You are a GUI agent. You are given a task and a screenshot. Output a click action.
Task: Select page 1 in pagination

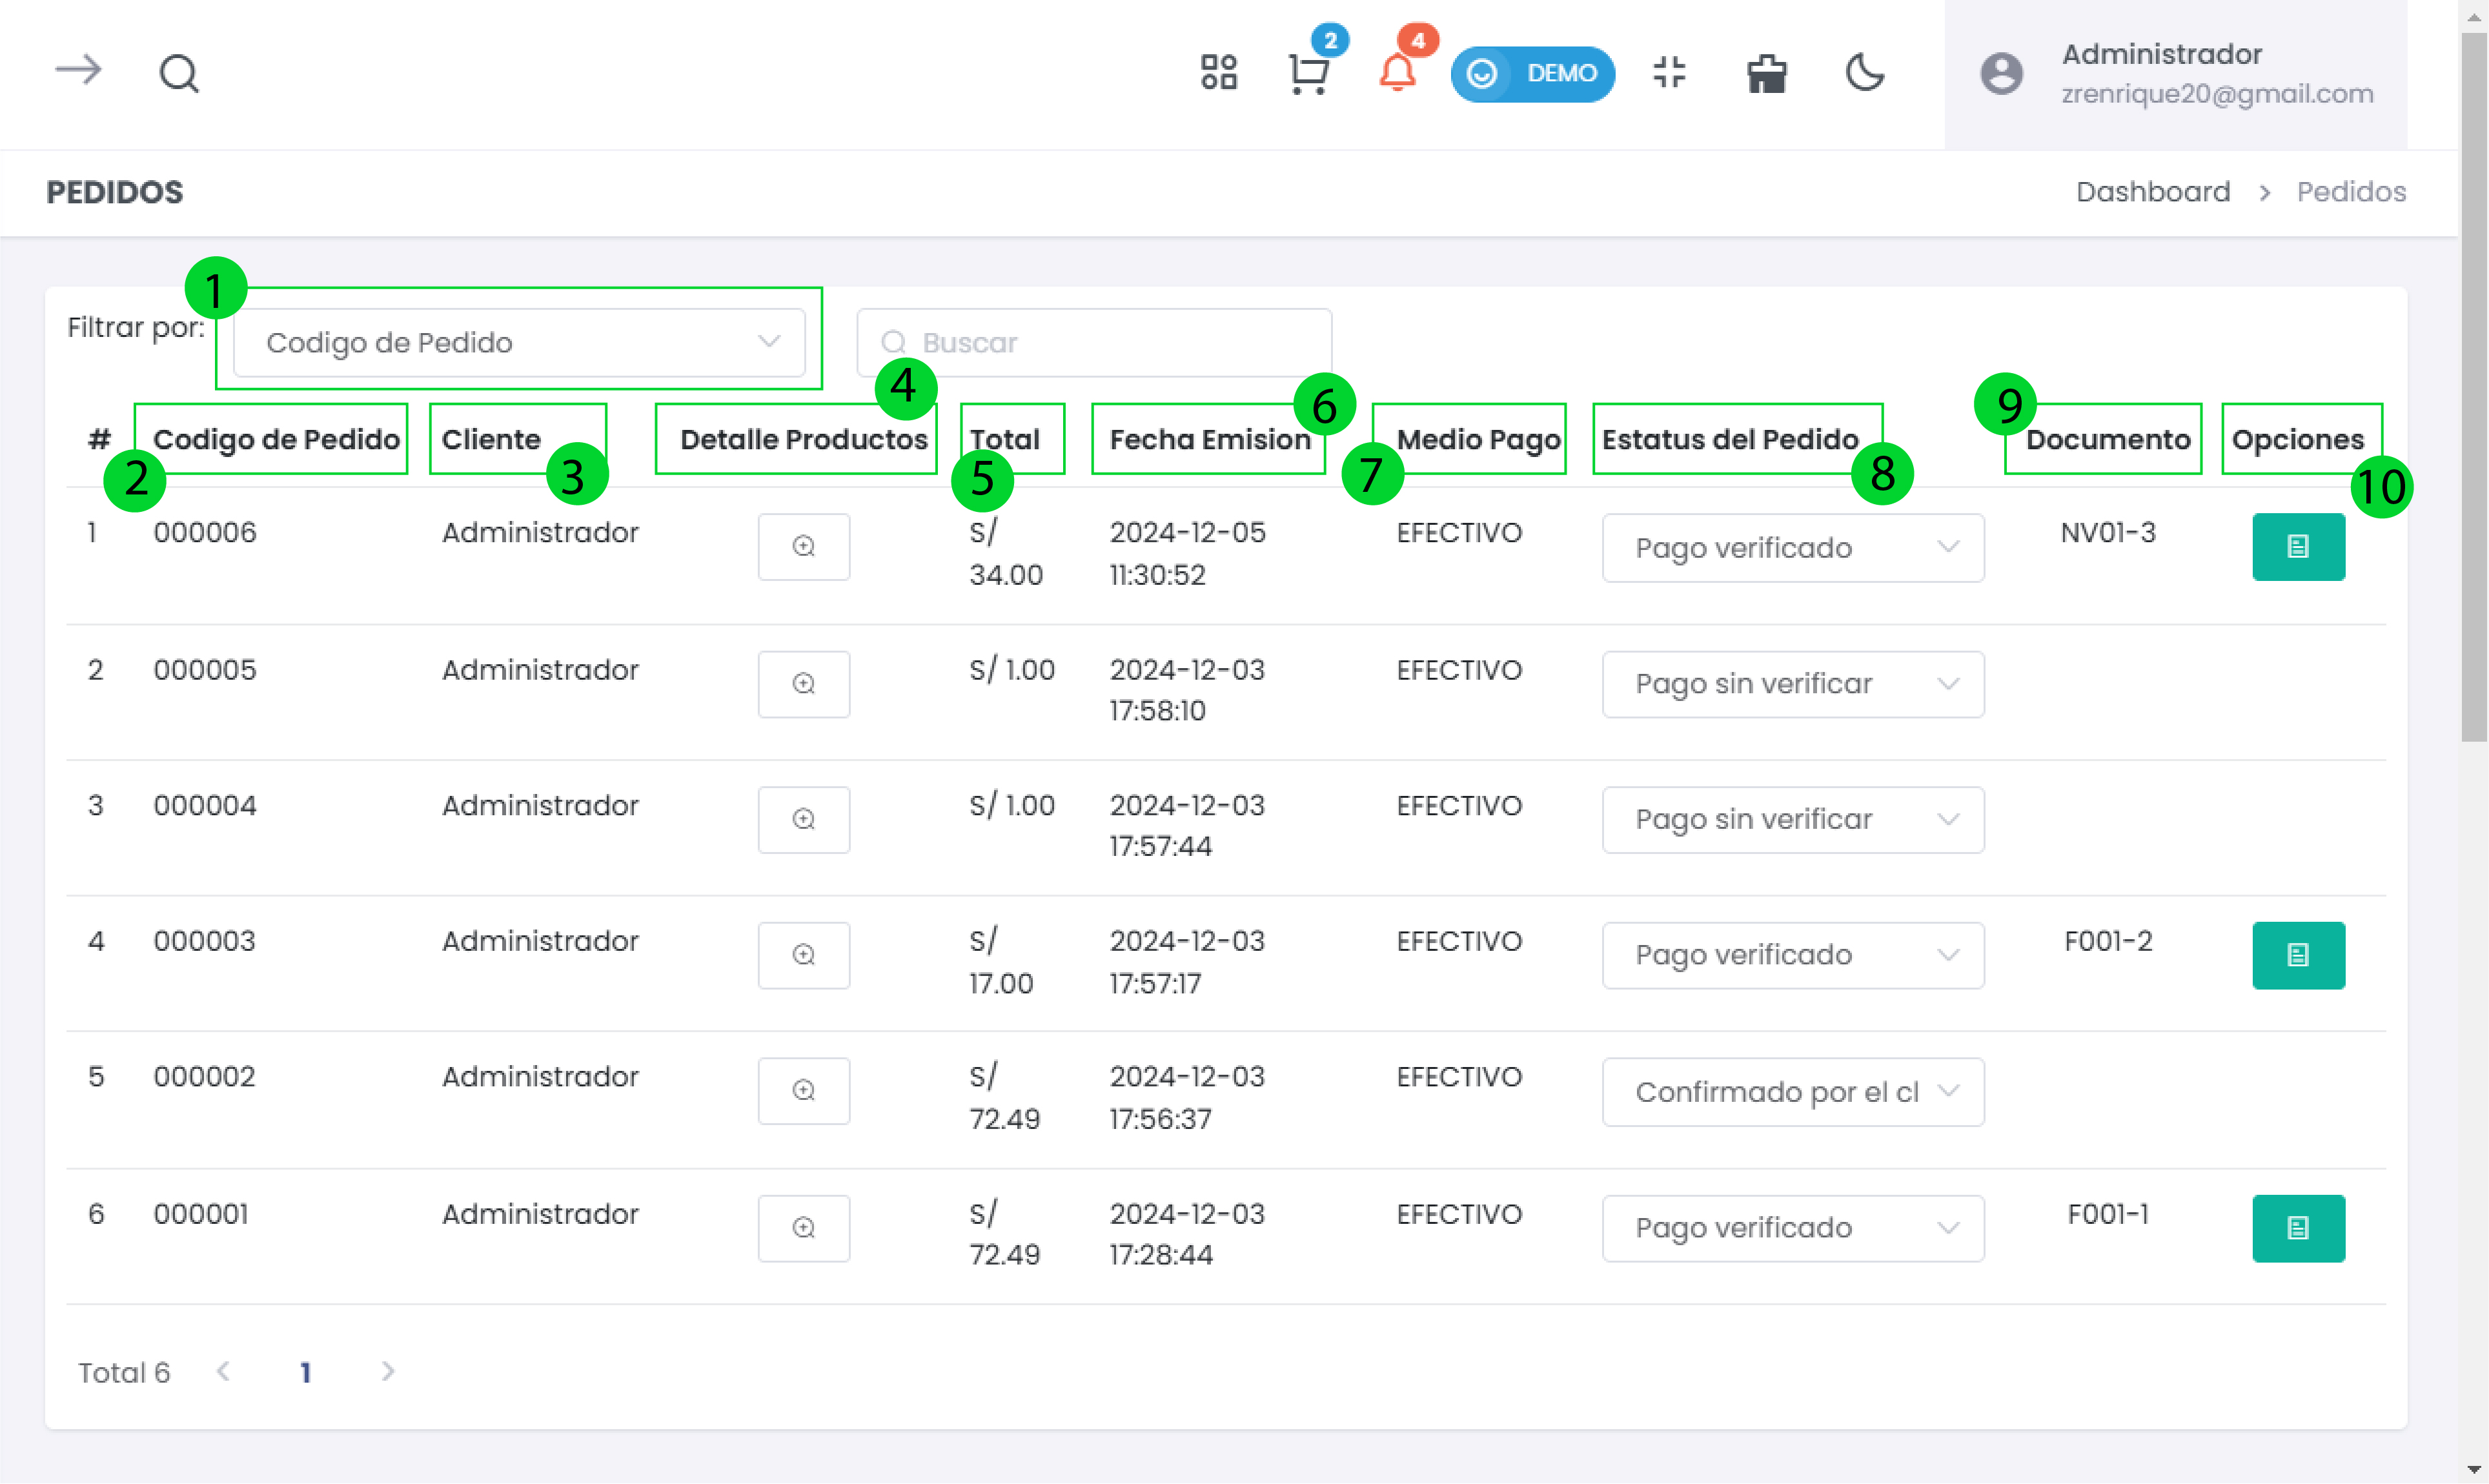[306, 1372]
